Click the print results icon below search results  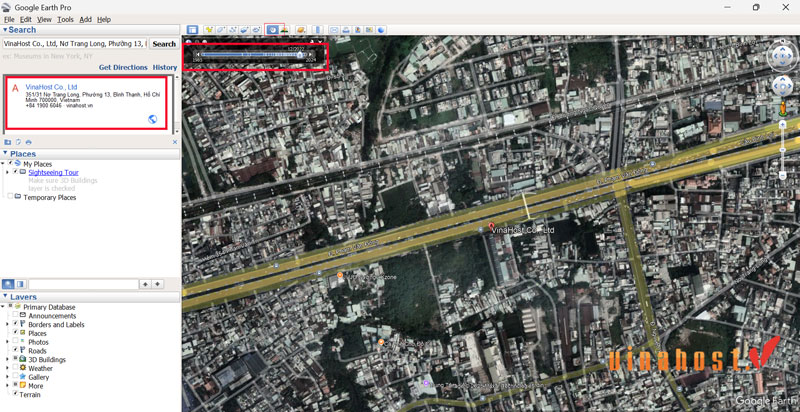29,142
